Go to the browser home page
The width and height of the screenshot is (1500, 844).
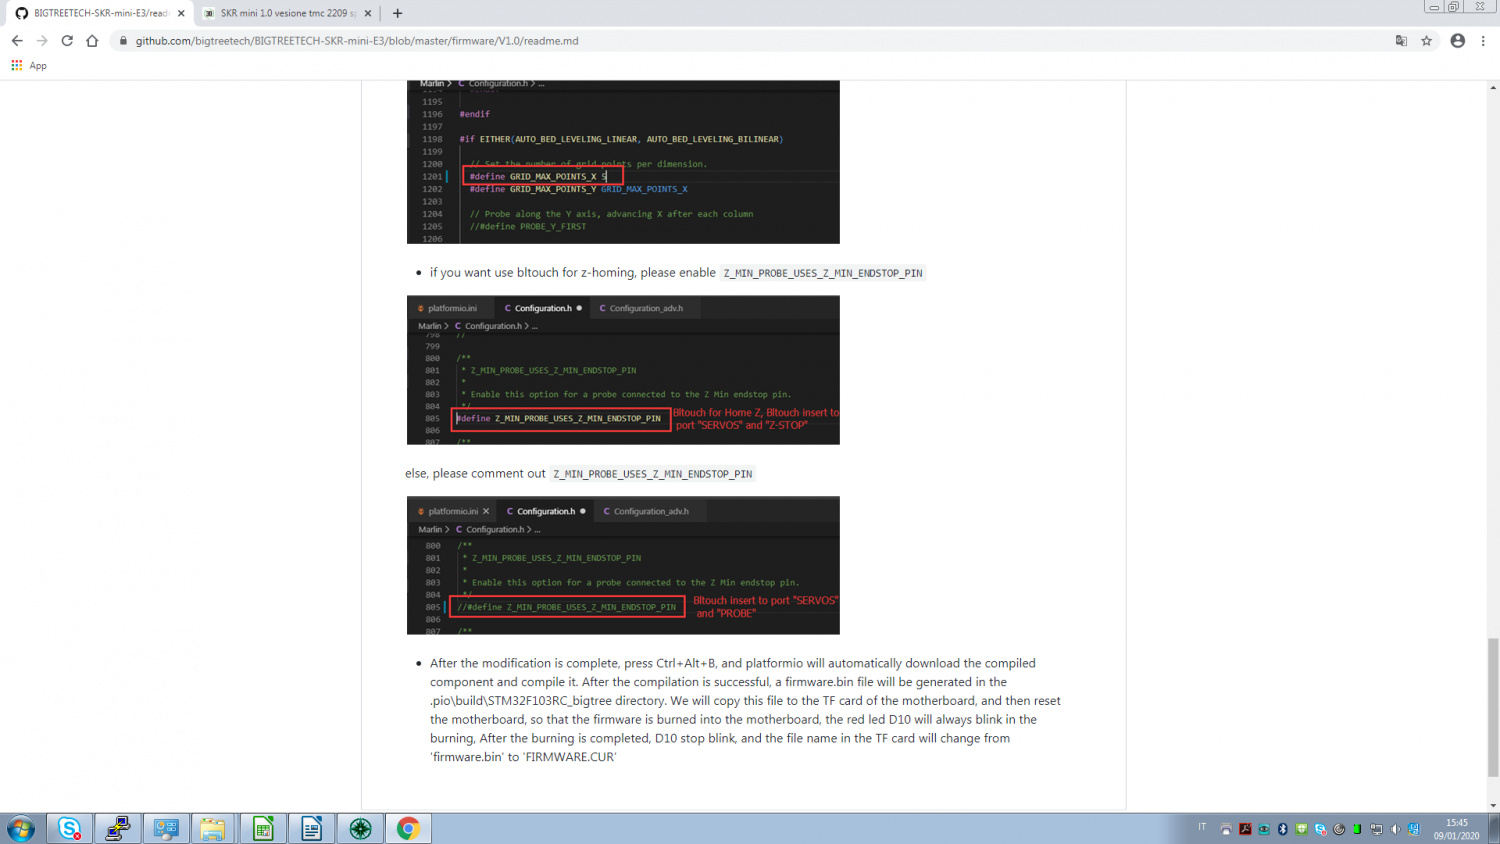coord(92,41)
